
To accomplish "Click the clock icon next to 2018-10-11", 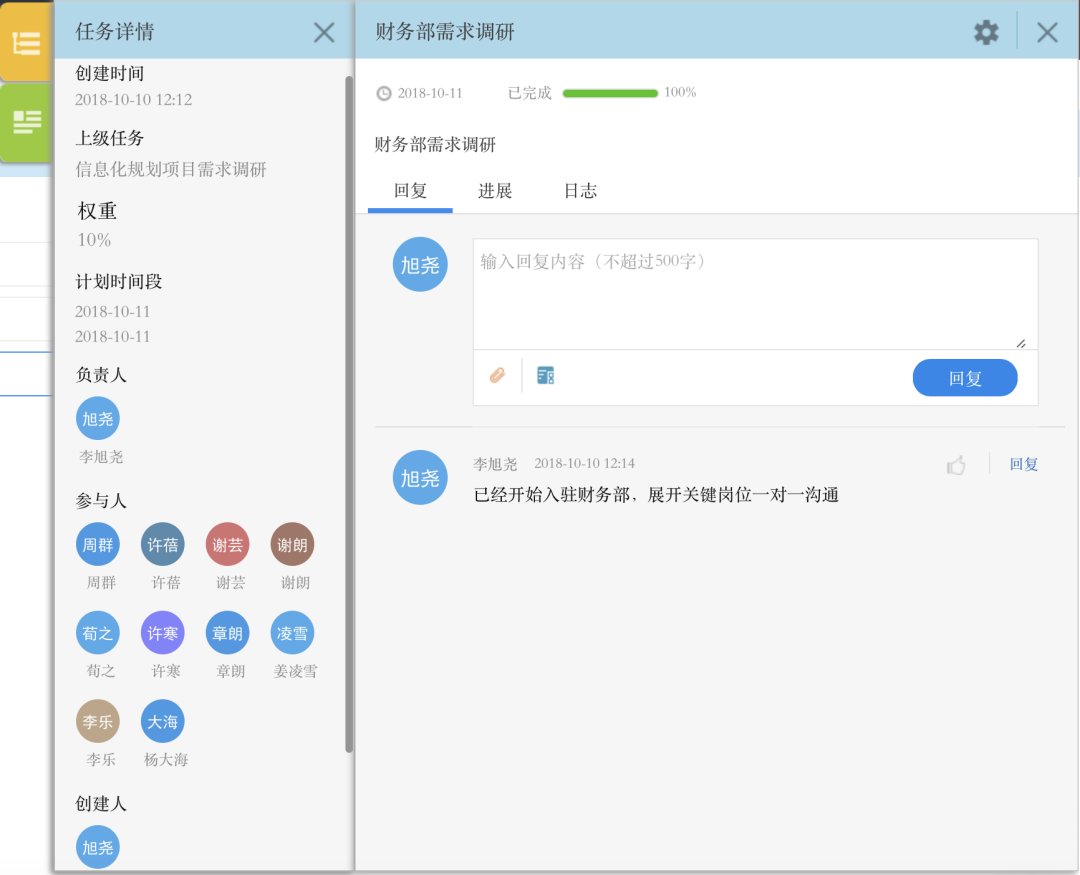I will [x=385, y=92].
